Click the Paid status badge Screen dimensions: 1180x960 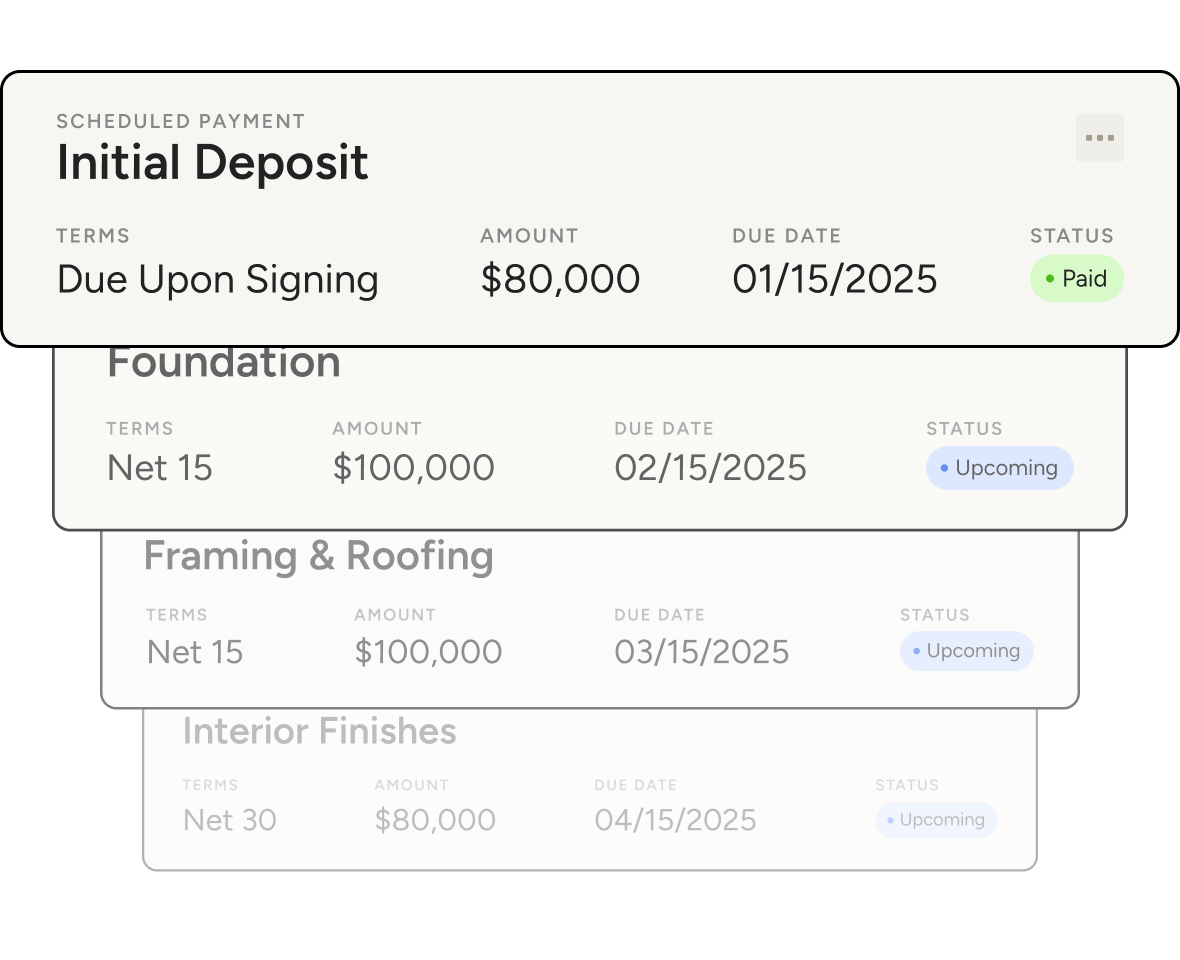tap(1076, 279)
